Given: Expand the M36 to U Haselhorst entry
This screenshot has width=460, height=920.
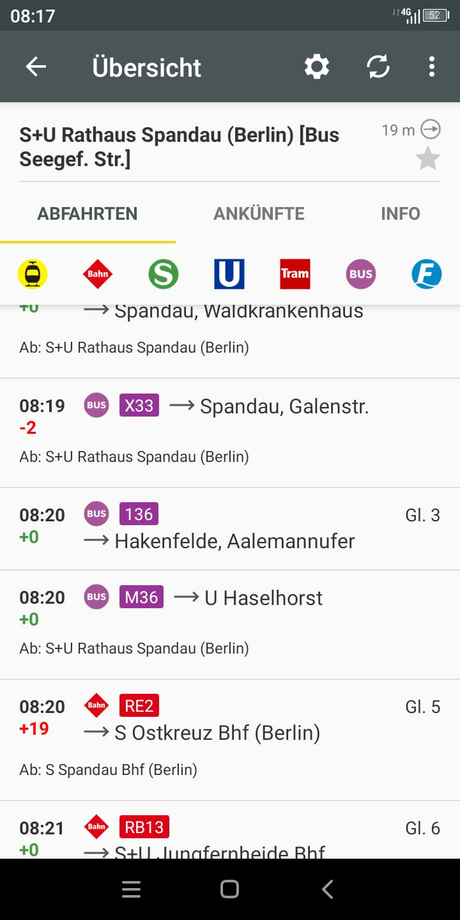Looking at the screenshot, I should (x=230, y=624).
